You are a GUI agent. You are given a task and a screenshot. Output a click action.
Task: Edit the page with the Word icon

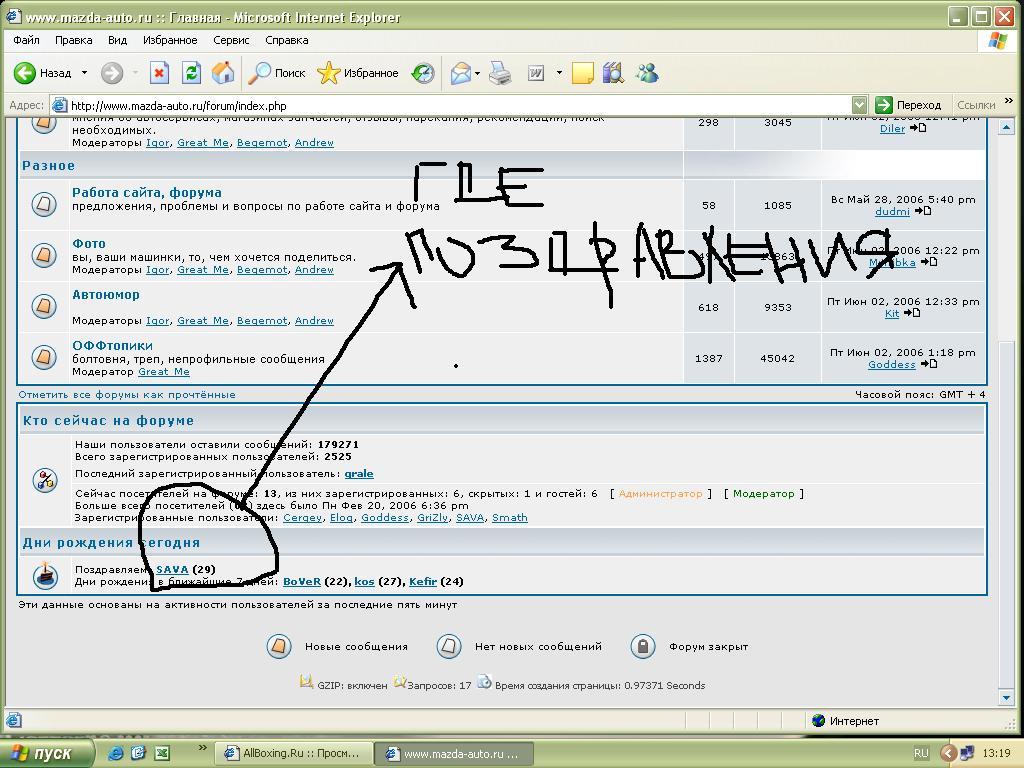[536, 73]
